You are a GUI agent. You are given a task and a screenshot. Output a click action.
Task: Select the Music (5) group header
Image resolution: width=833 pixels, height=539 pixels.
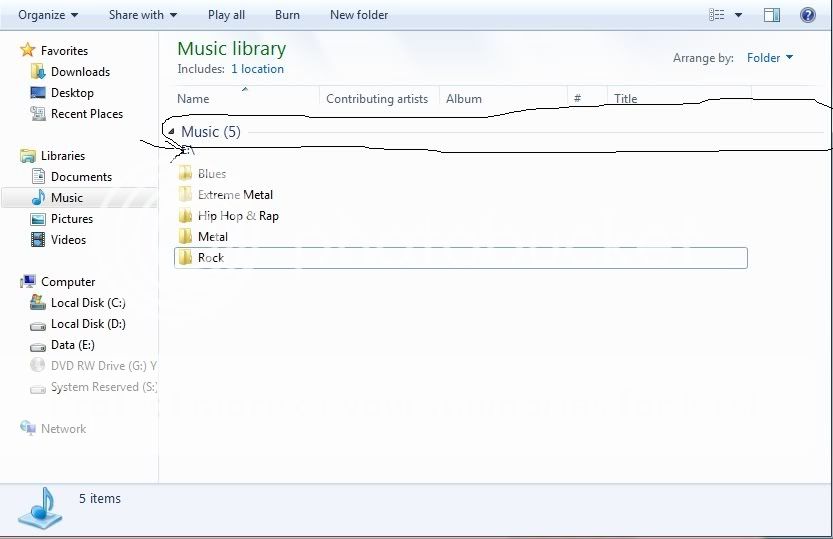point(211,132)
